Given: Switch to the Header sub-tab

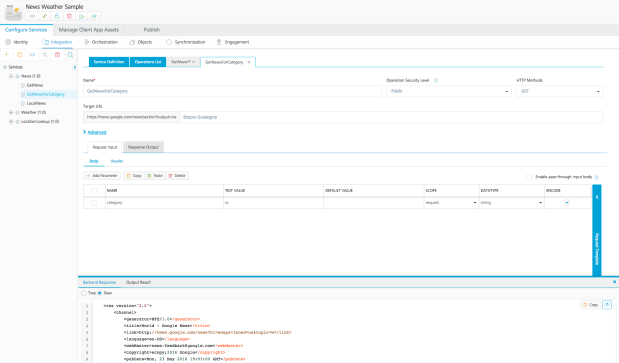Looking at the screenshot, I should 117,161.
